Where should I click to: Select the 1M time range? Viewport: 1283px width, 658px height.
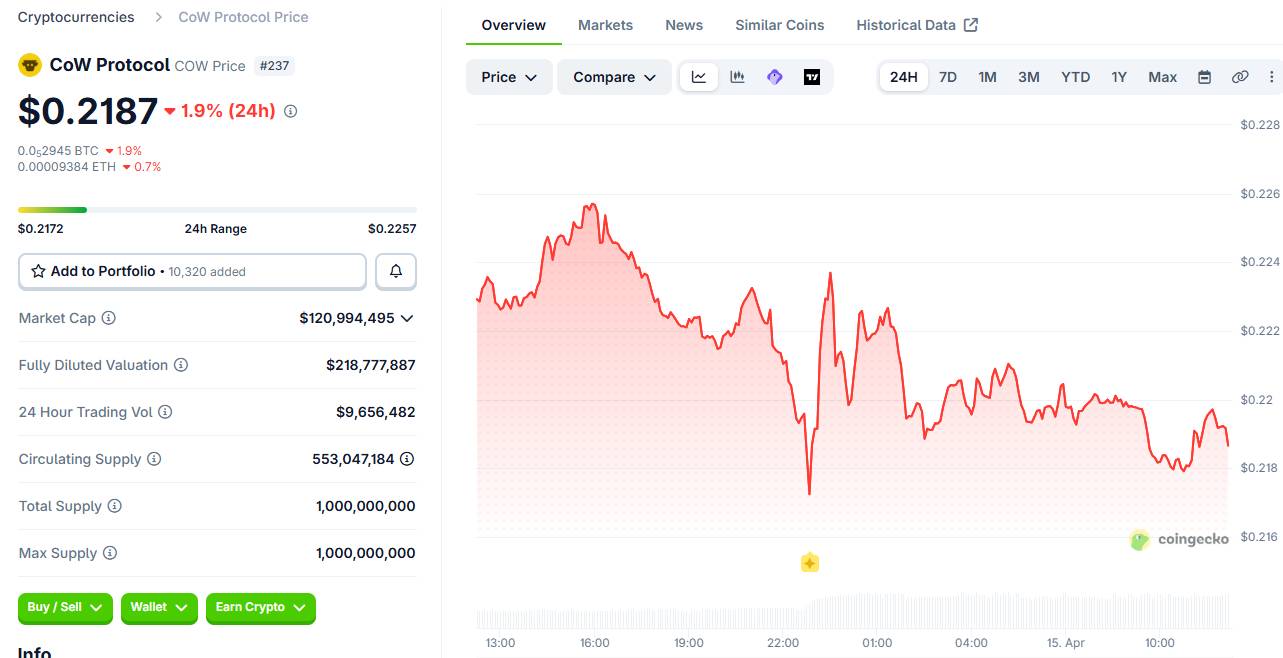pyautogui.click(x=987, y=77)
